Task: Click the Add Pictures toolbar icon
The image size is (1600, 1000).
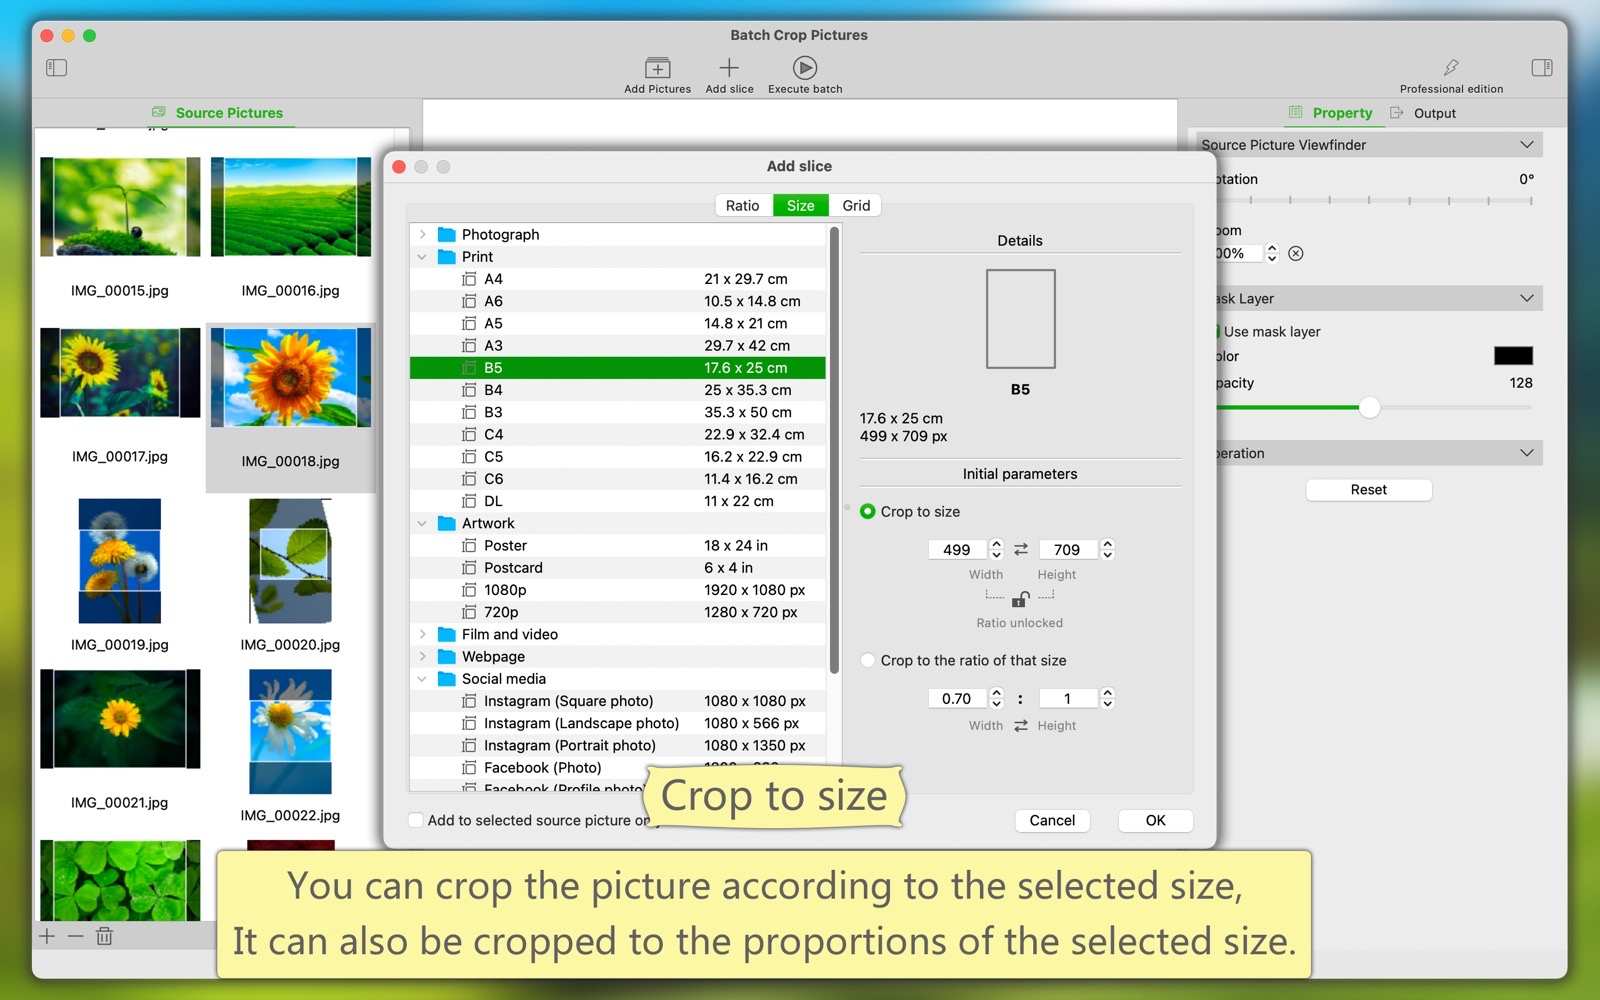Action: click(x=657, y=68)
